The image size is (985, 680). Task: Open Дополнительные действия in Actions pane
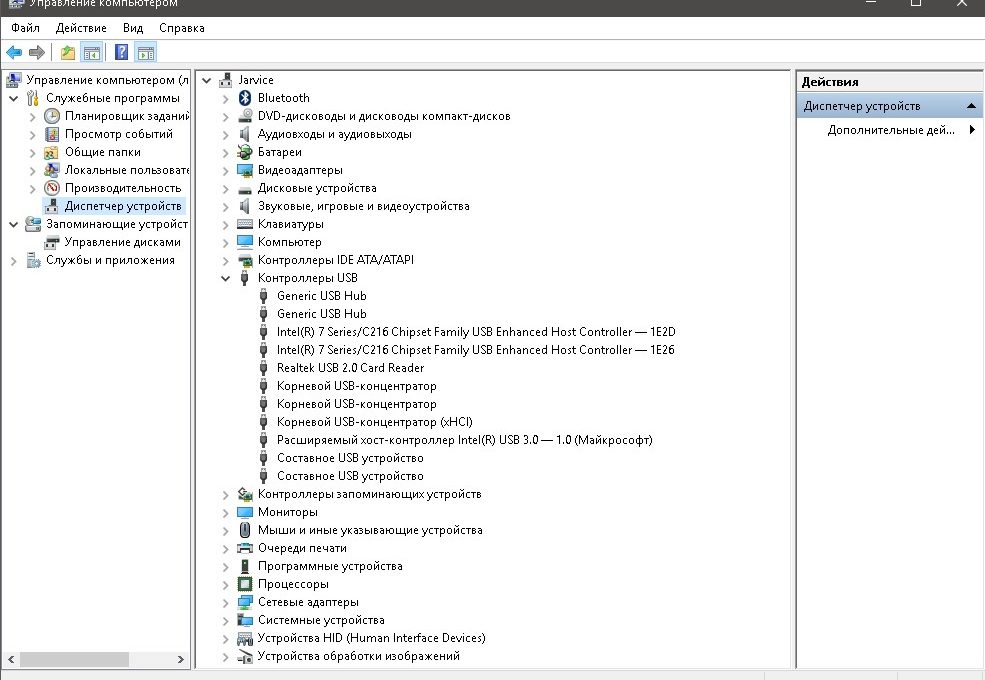click(891, 130)
